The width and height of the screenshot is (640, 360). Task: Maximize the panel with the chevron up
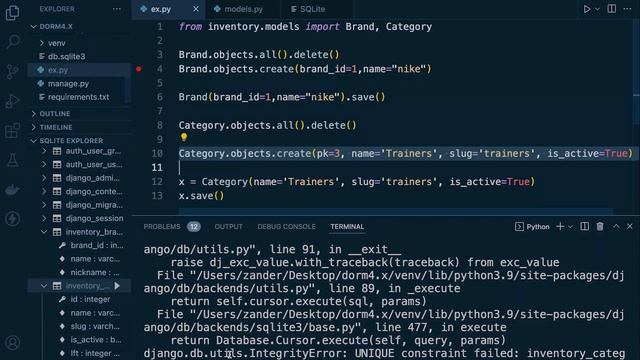(x=616, y=227)
